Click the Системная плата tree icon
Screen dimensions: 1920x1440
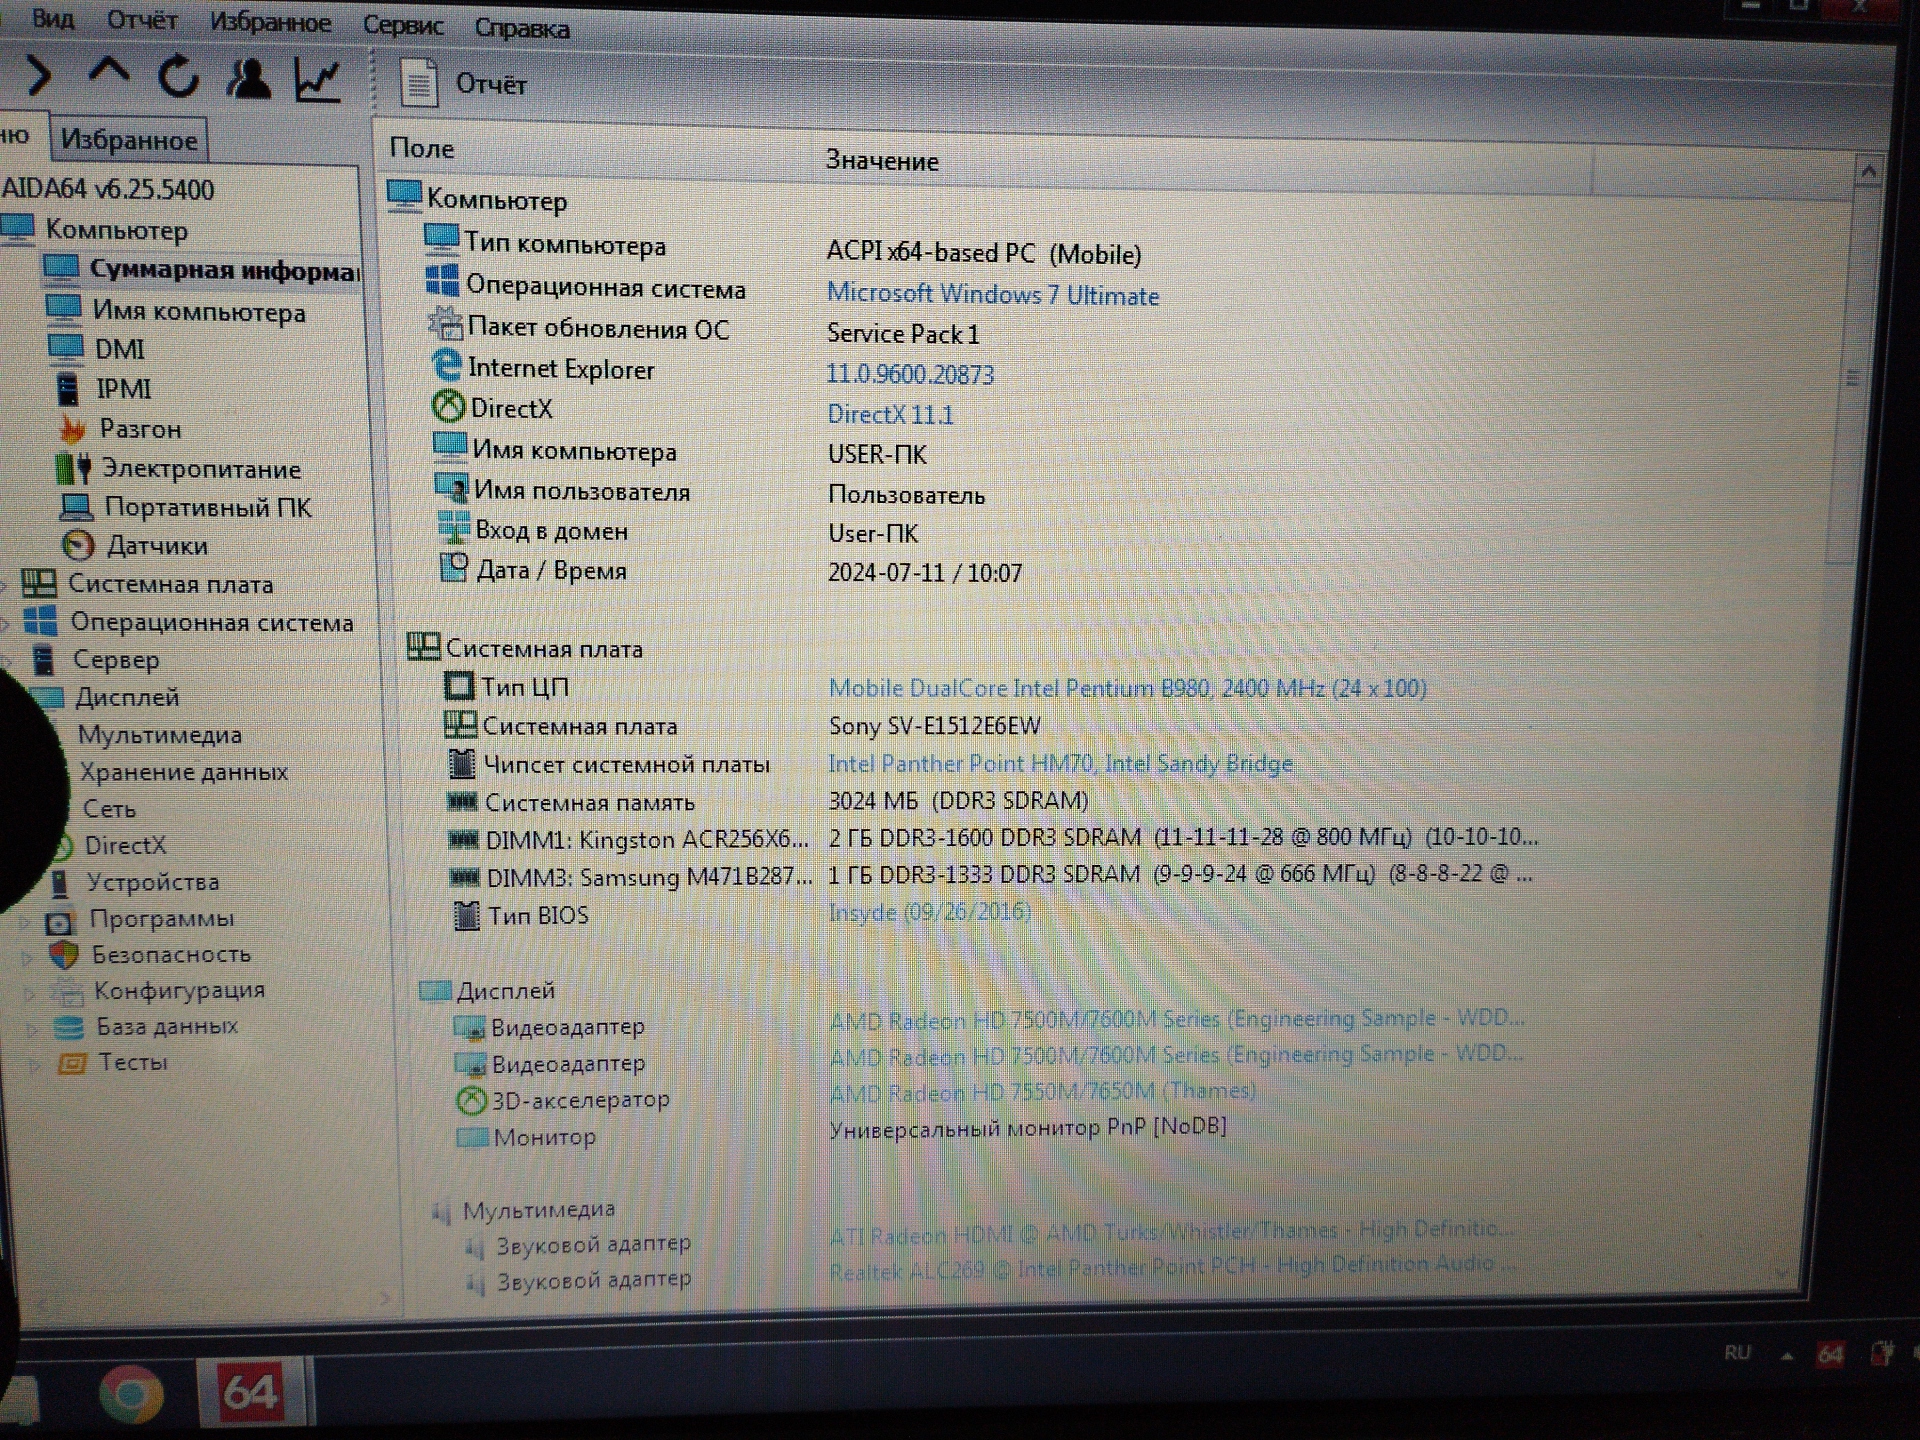pyautogui.click(x=39, y=584)
